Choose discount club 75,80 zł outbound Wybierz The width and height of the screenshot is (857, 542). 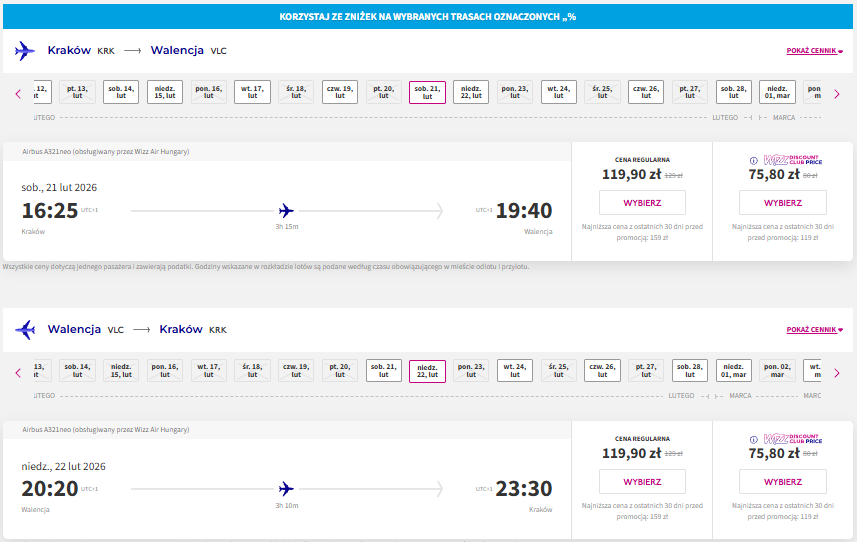click(x=783, y=203)
